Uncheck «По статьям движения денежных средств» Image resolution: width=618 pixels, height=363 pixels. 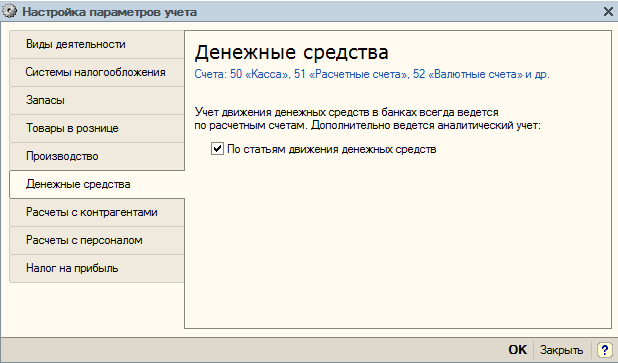pos(217,149)
